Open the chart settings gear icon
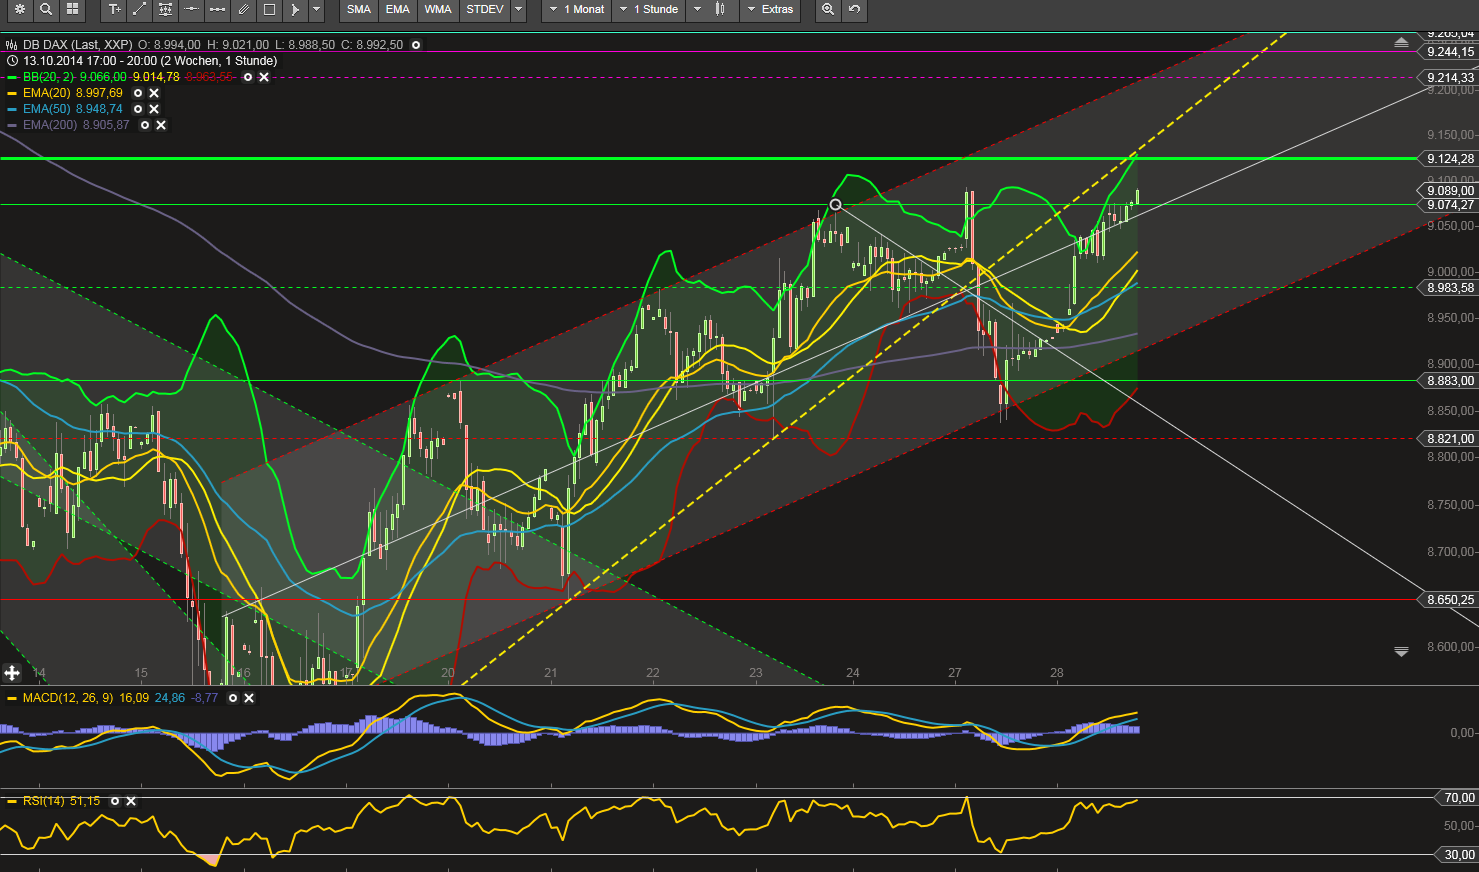 pos(19,9)
